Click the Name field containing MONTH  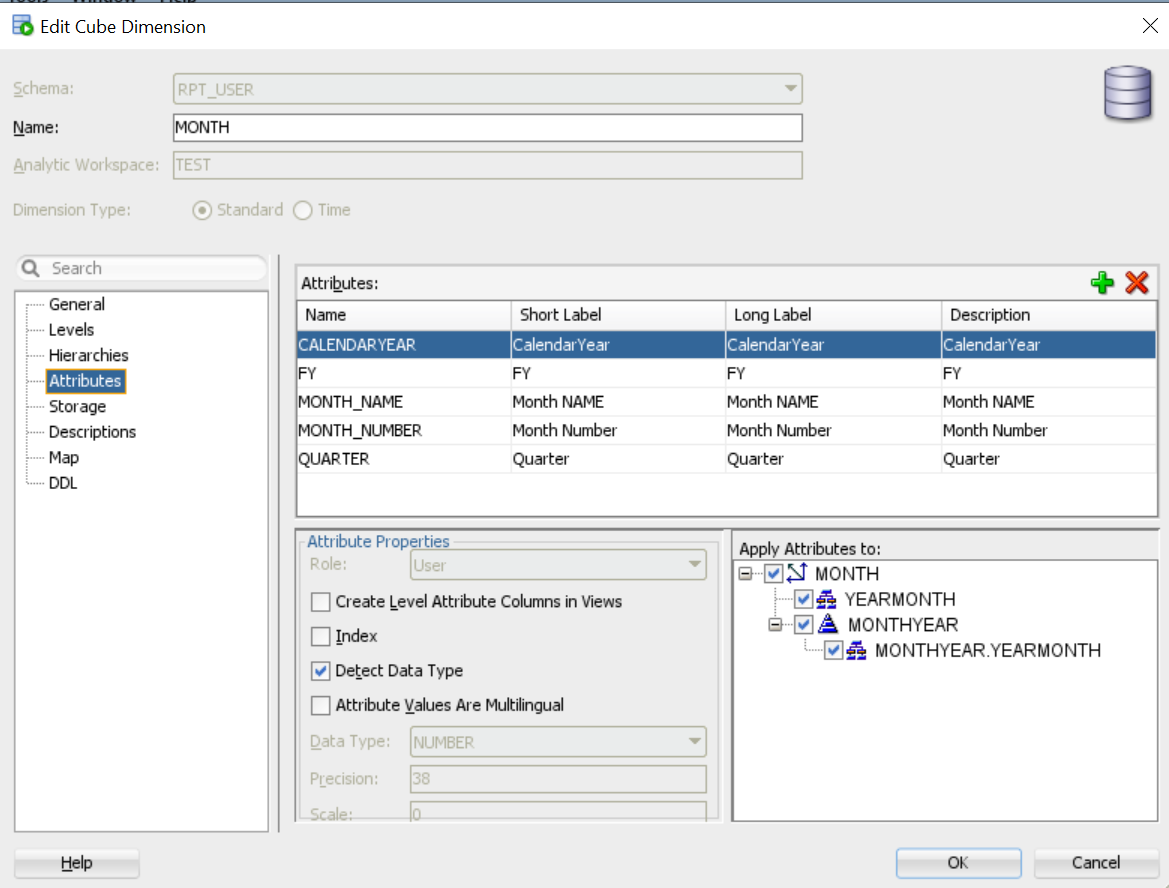(487, 127)
